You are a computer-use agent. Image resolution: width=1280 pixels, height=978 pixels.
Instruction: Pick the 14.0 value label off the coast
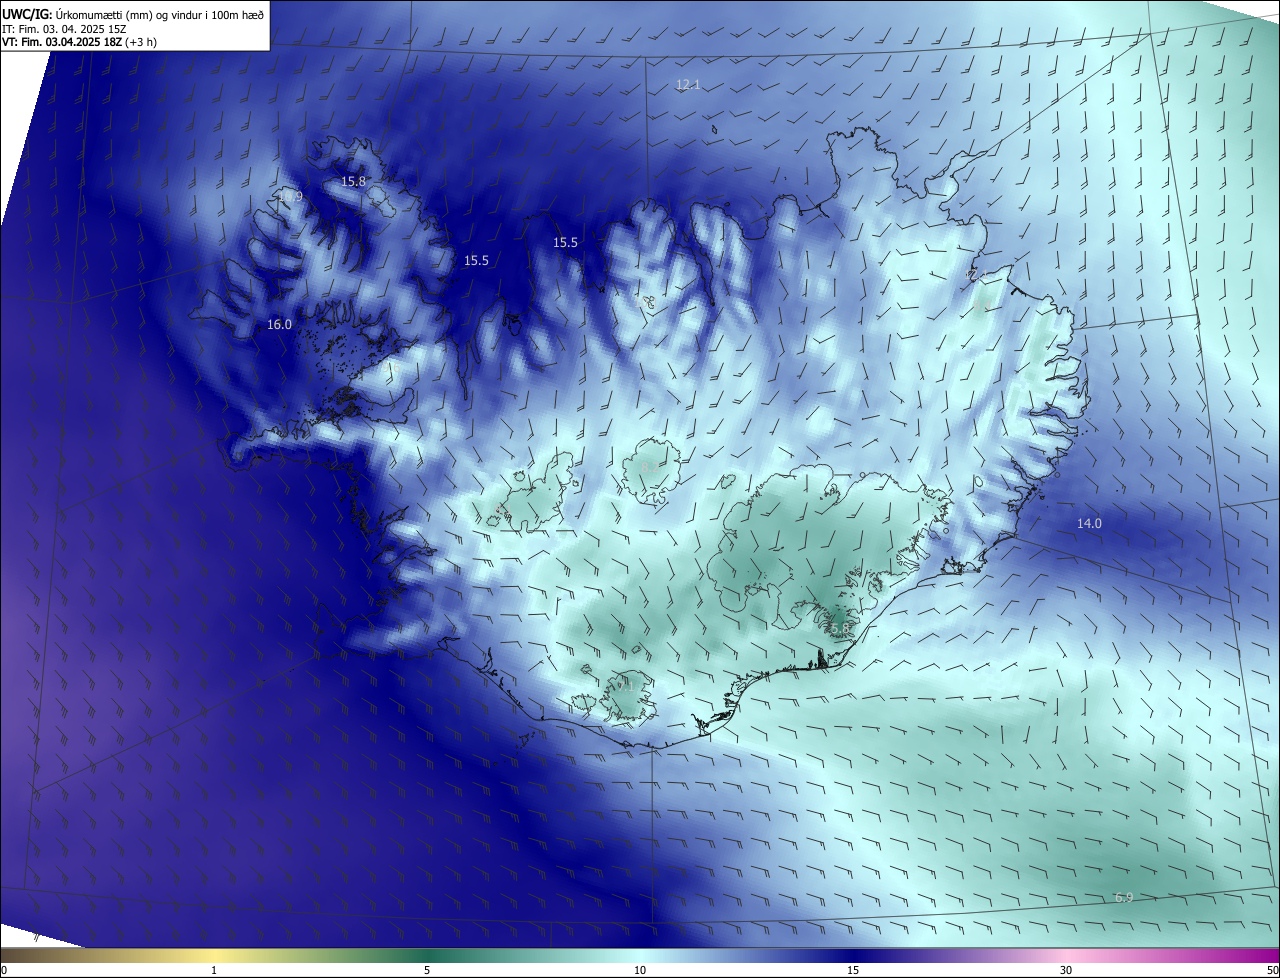(x=1089, y=523)
